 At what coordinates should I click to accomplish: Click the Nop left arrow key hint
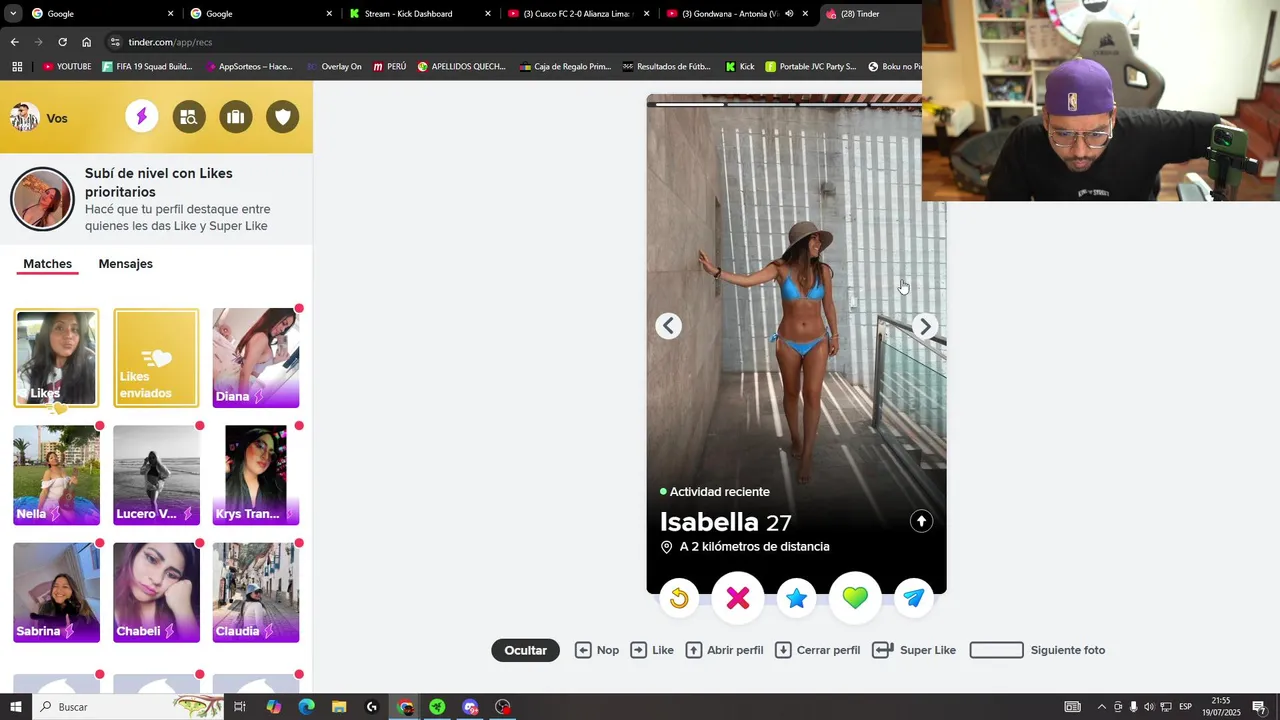(x=597, y=650)
